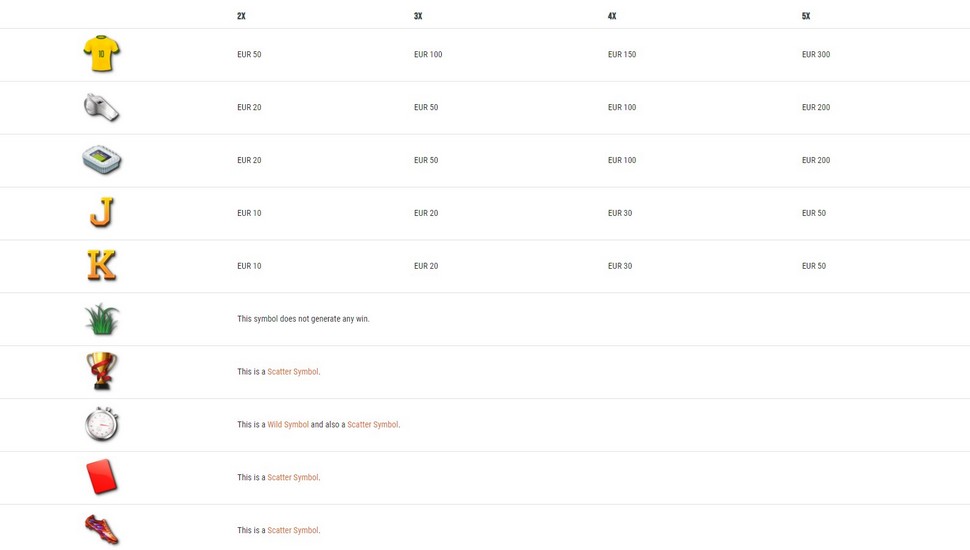
Task: Click the 4X column header
Action: click(612, 16)
